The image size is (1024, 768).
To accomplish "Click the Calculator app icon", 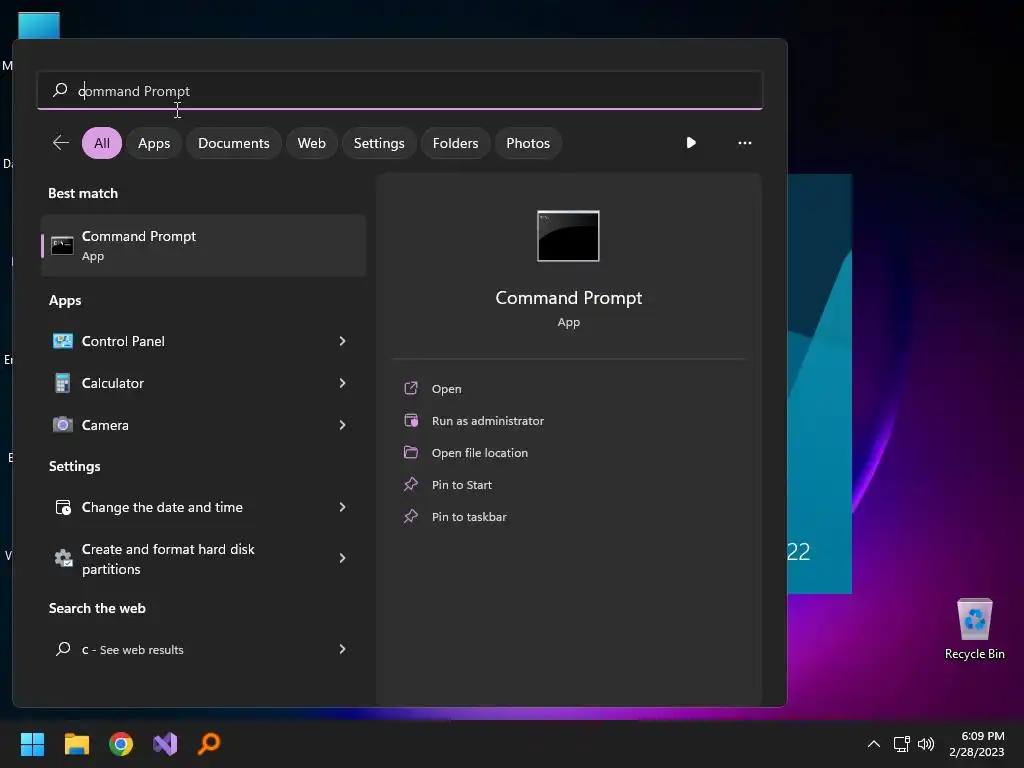I will click(x=63, y=383).
